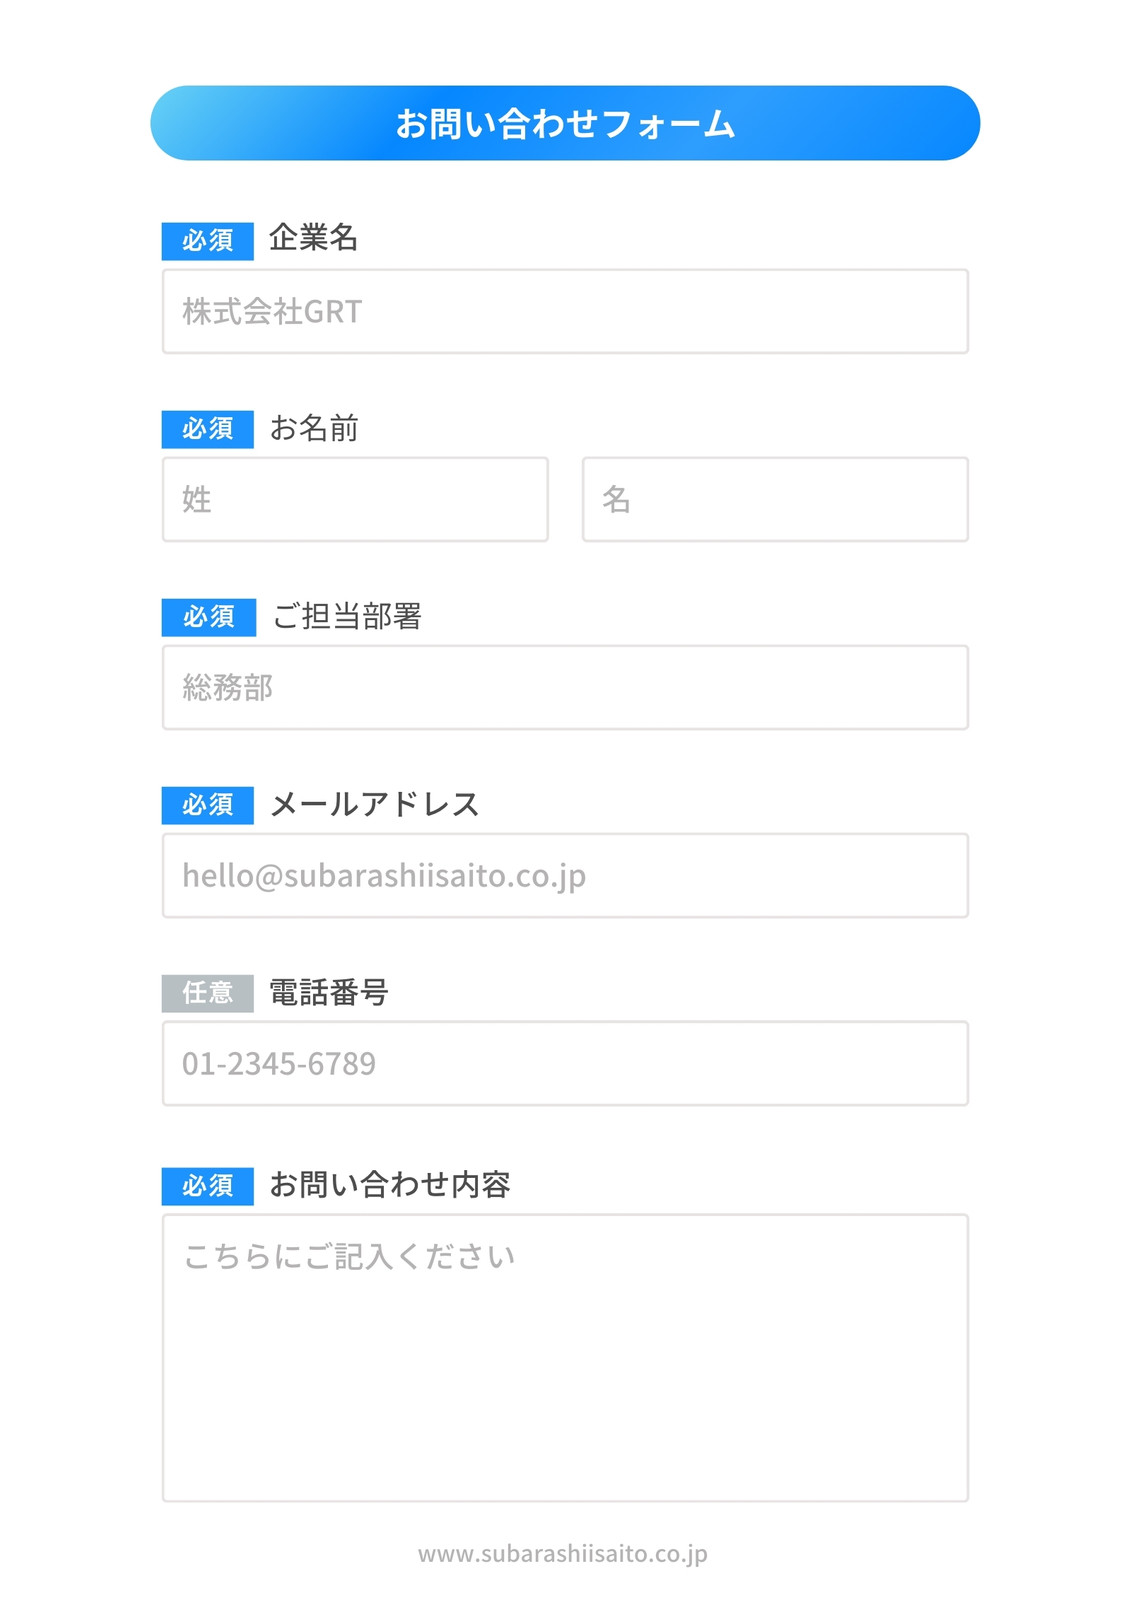Screen dimensions: 1131x1600
Task: Click the 電話番号 field label
Action: (328, 992)
